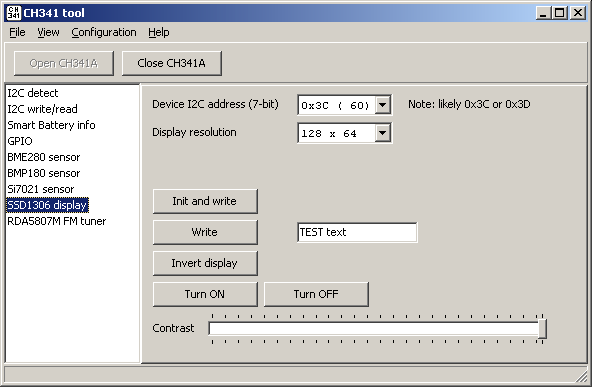
Task: Select GPIO in the list
Action: click(x=20, y=141)
